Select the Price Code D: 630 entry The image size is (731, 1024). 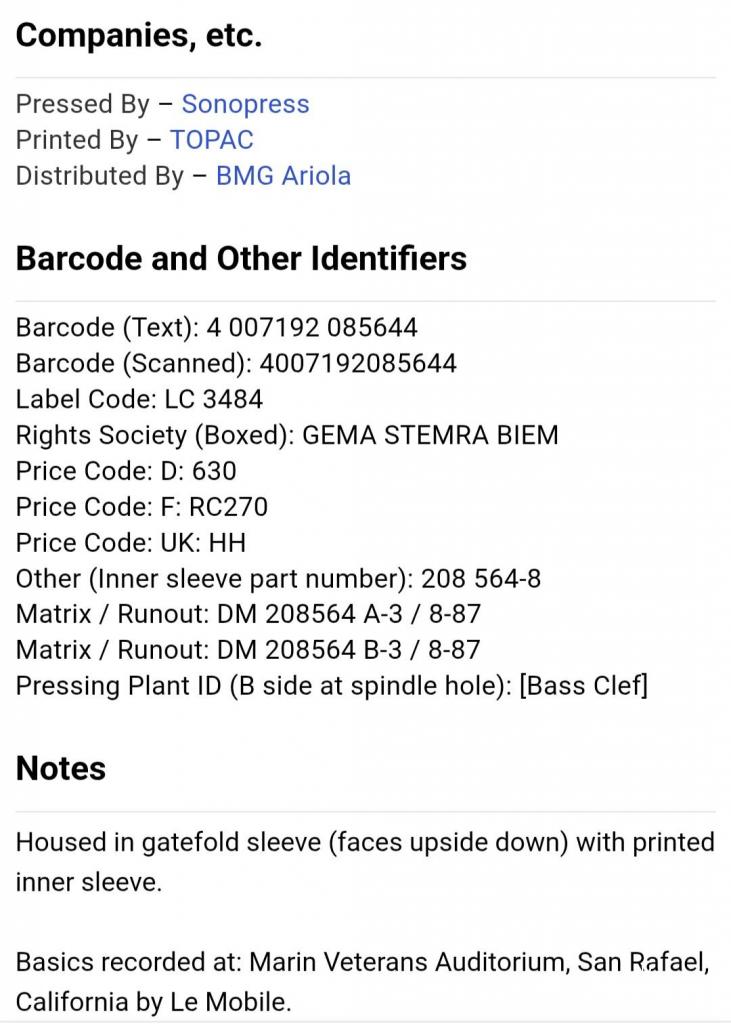coord(126,471)
